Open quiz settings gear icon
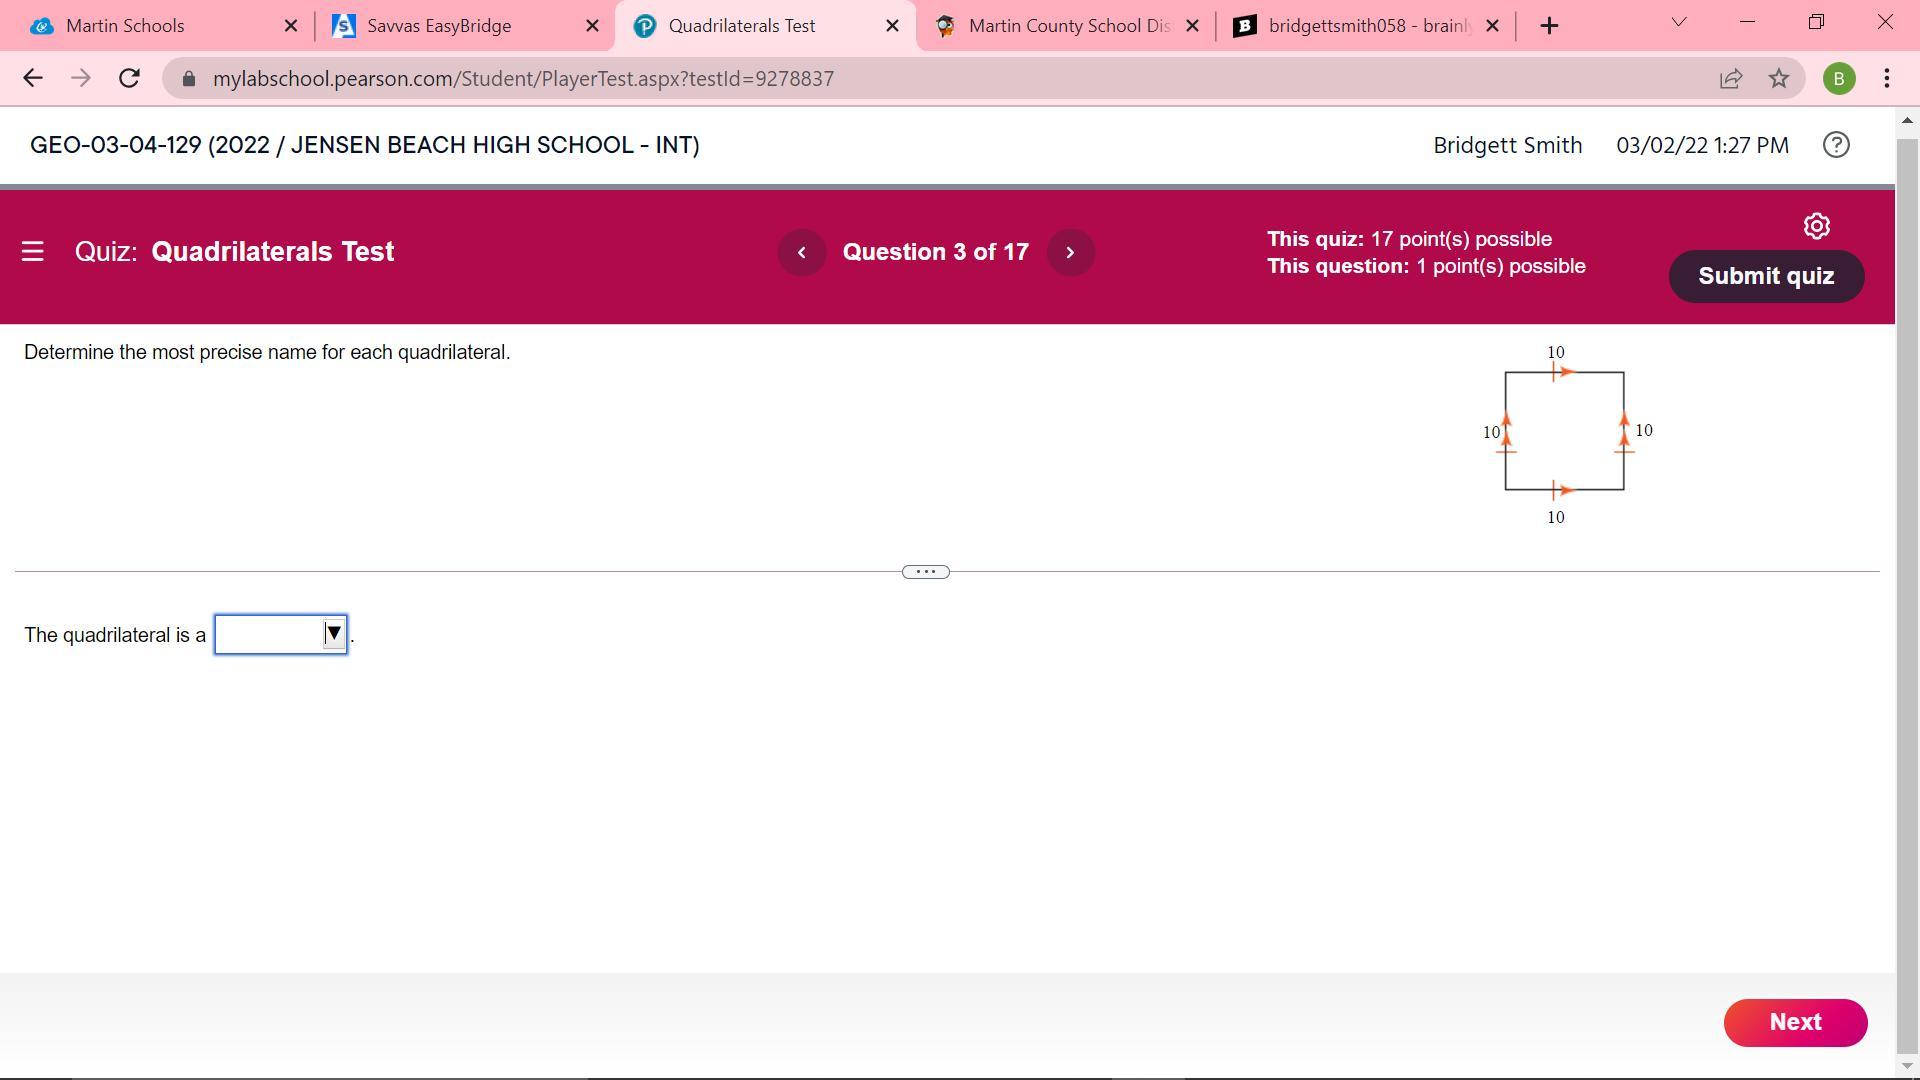This screenshot has width=1920, height=1080. [1816, 226]
